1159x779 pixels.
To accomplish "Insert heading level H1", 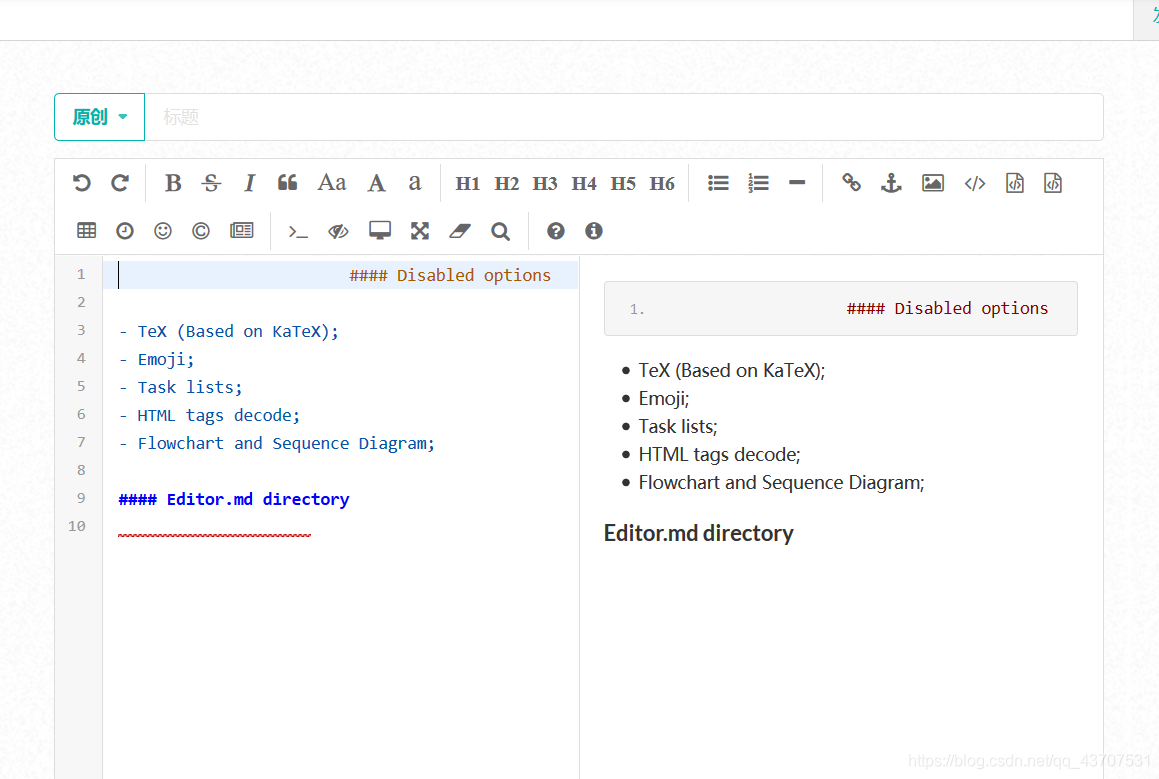I will pos(467,183).
